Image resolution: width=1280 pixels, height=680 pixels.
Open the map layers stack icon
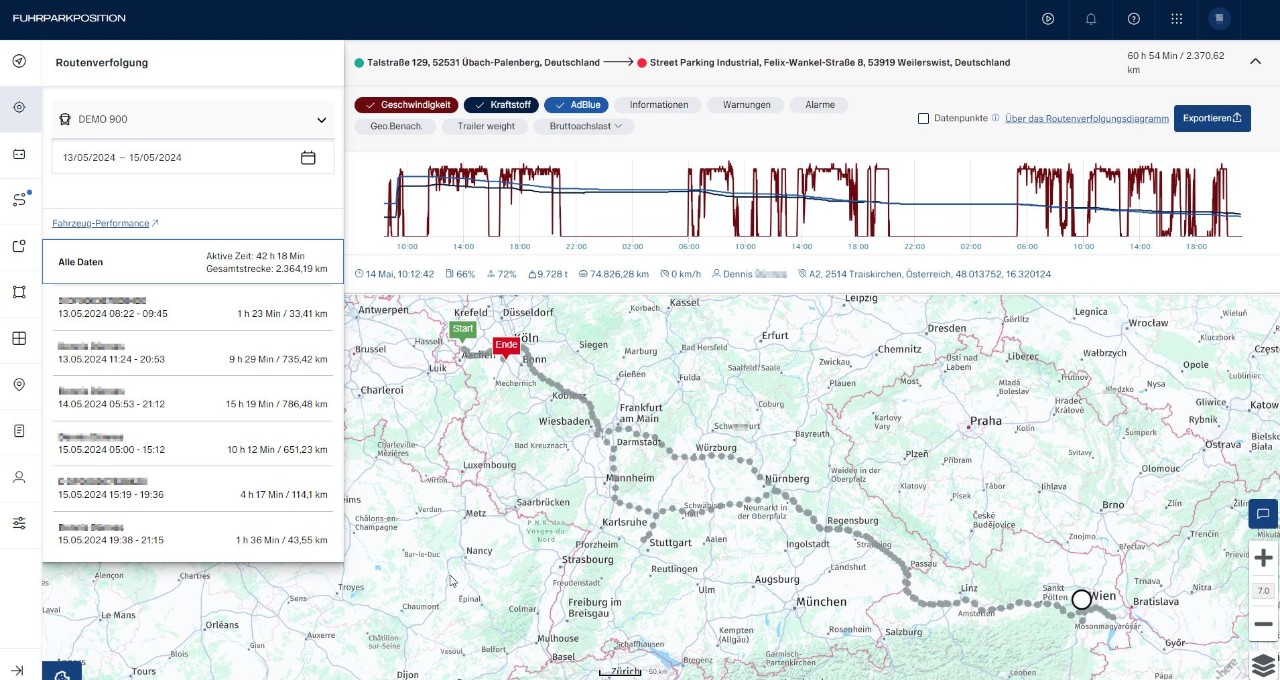click(1263, 664)
